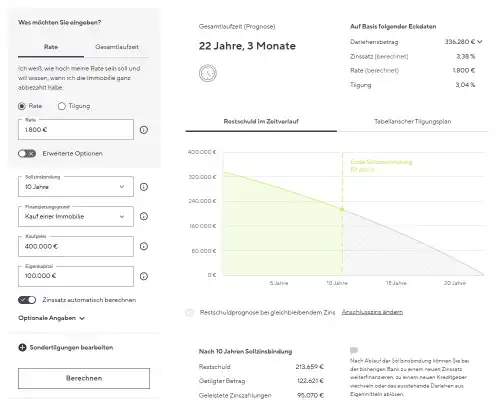Switch to the Gesamtlaufzeit tab
The width and height of the screenshot is (496, 418).
point(117,47)
